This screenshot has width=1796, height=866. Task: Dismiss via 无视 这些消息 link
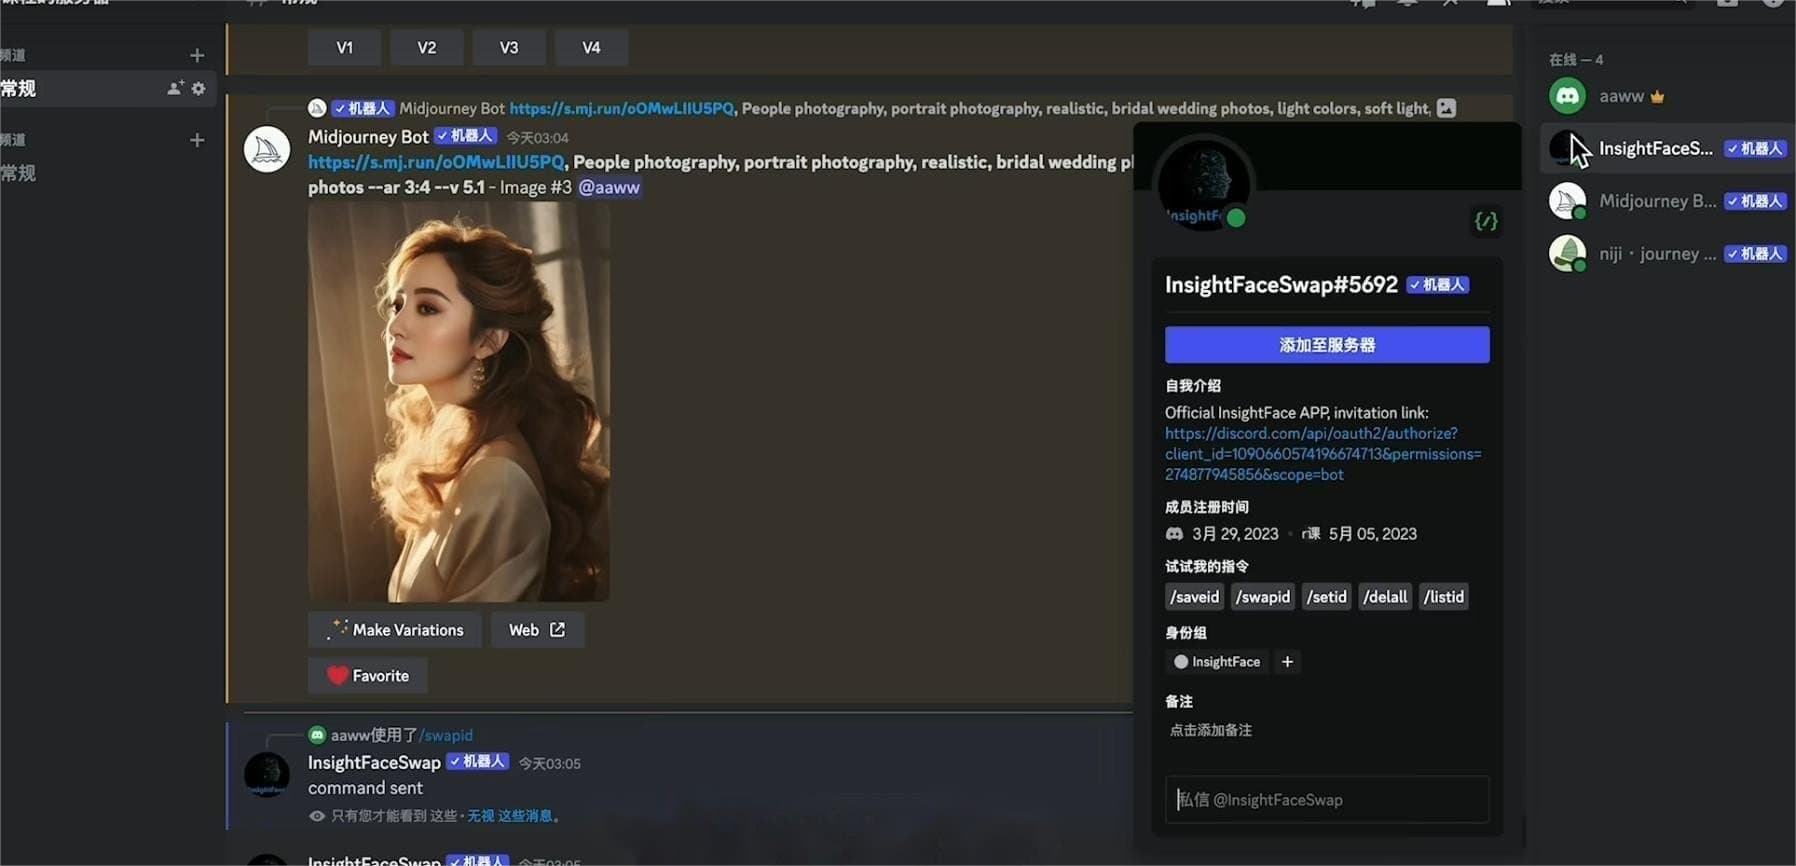point(510,816)
